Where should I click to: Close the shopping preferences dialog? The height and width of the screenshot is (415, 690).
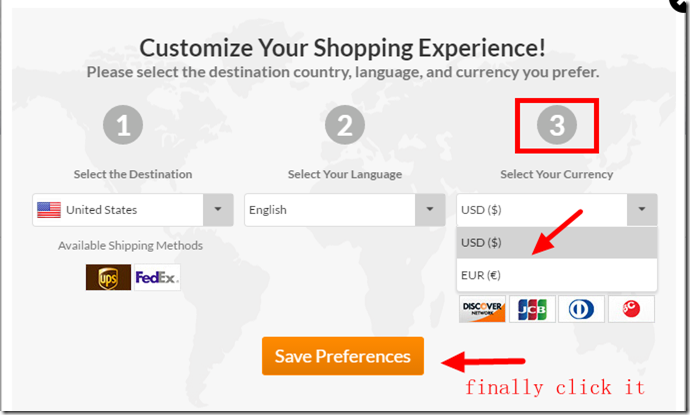pos(679,5)
